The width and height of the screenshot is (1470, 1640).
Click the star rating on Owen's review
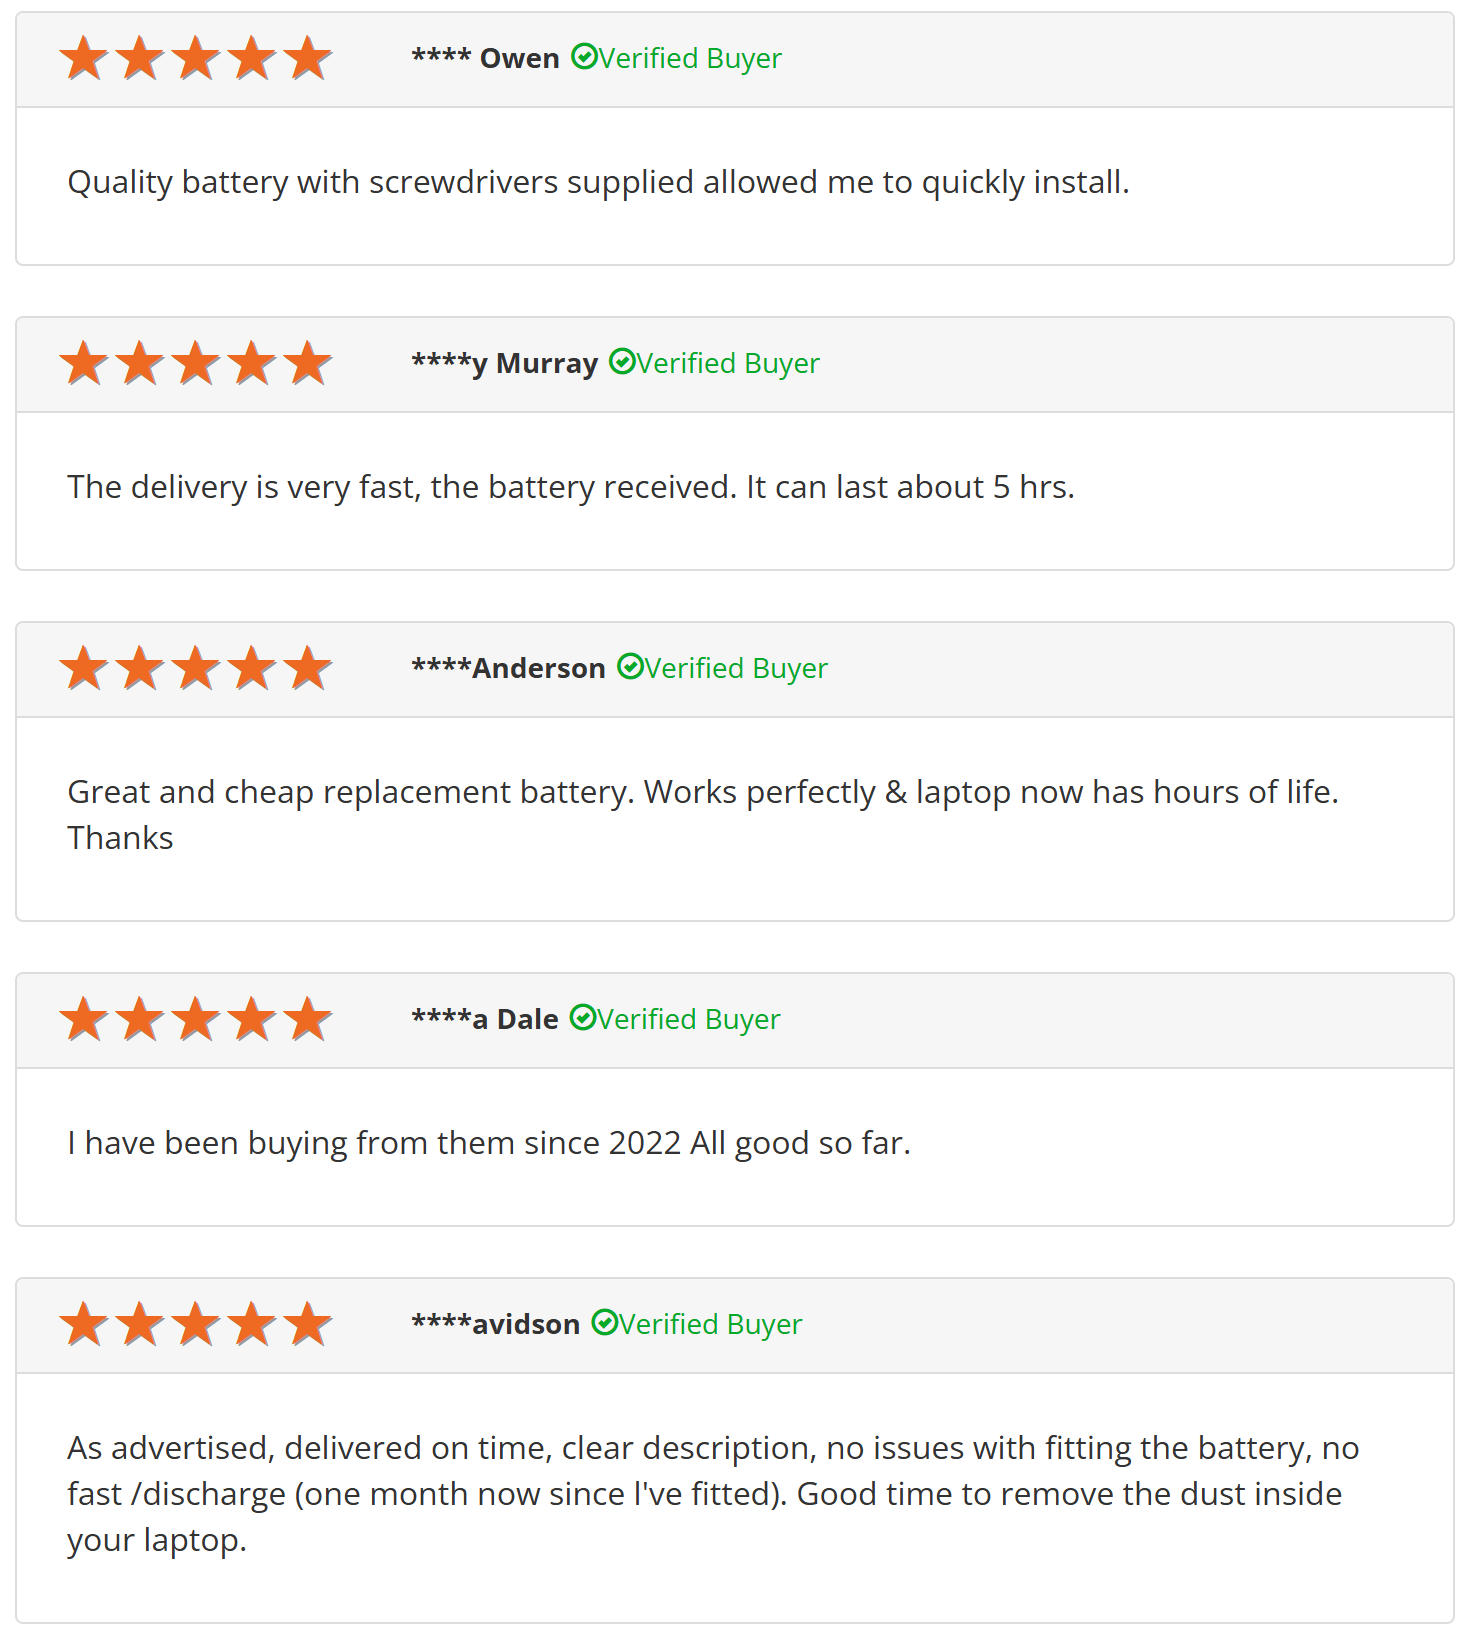(195, 58)
